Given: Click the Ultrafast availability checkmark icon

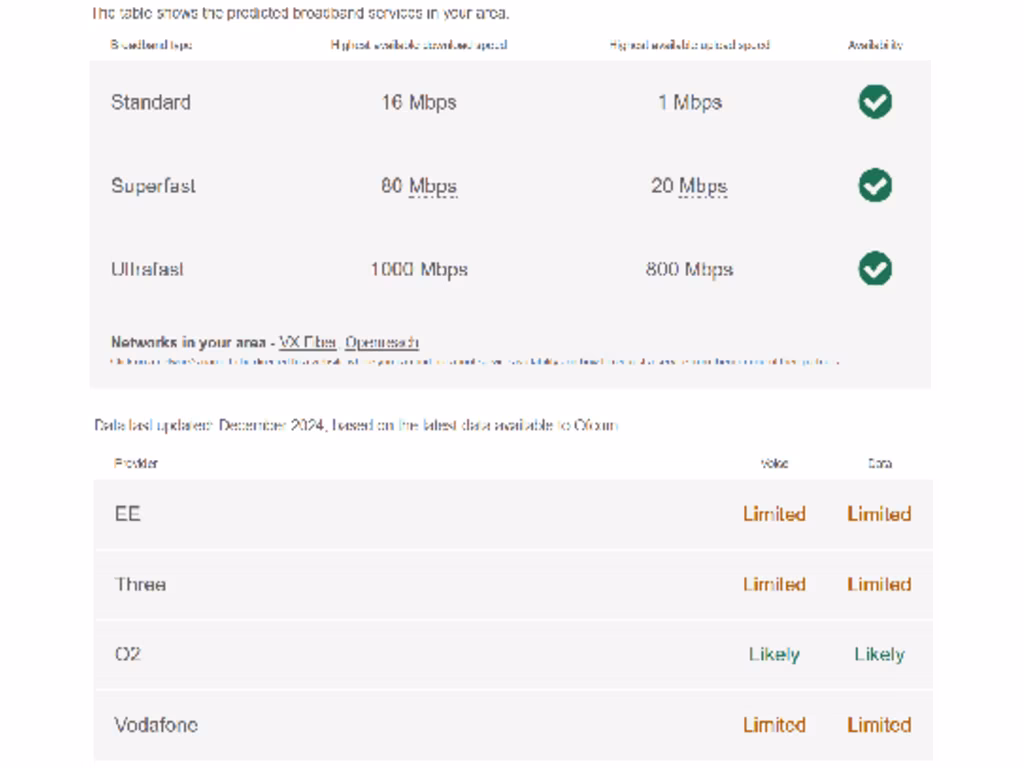Looking at the screenshot, I should 875,269.
